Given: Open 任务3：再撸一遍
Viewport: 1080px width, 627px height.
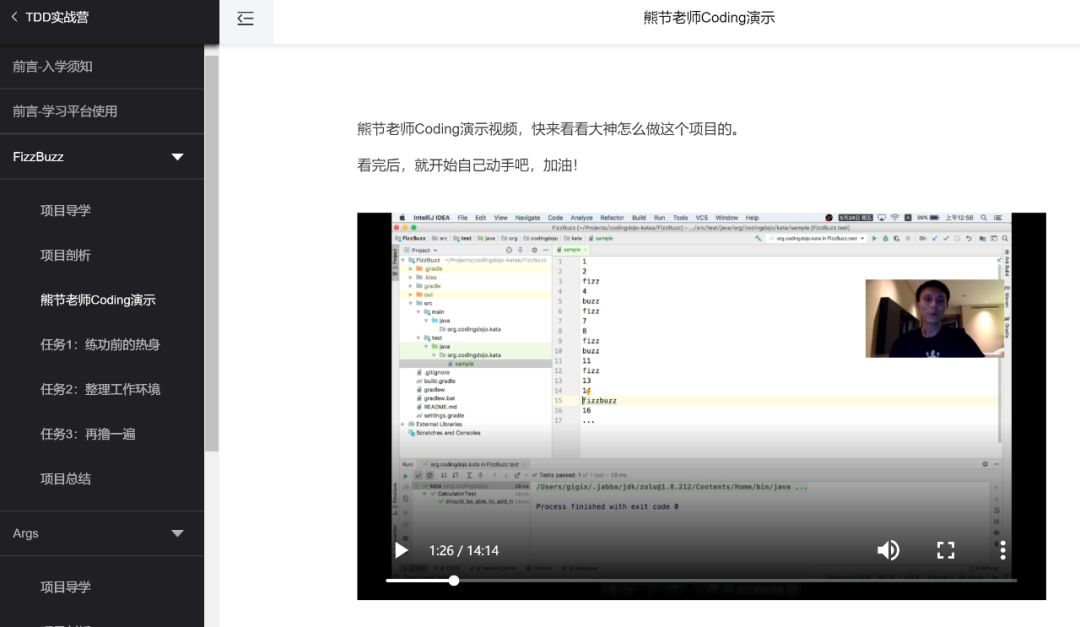Looking at the screenshot, I should pos(87,435).
